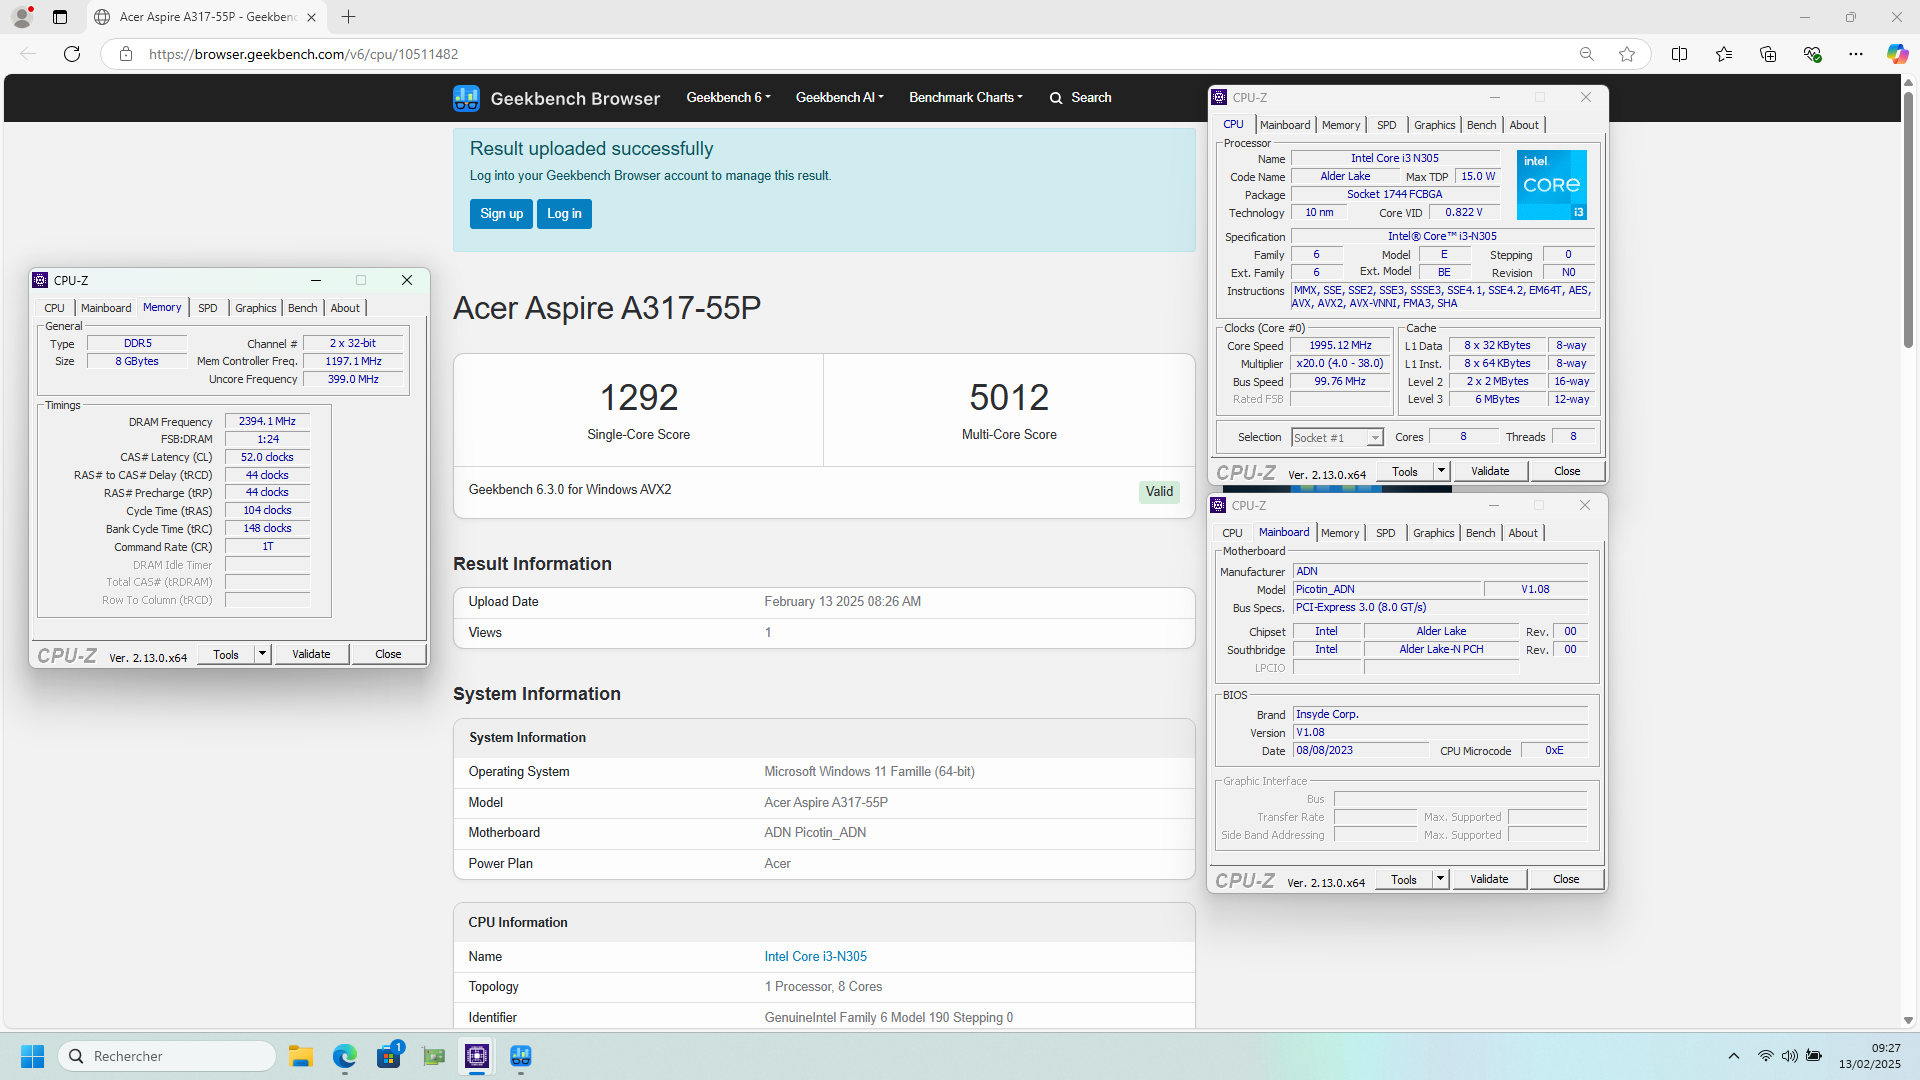
Task: Click Validate in Memory CPU-Z window
Action: (311, 654)
